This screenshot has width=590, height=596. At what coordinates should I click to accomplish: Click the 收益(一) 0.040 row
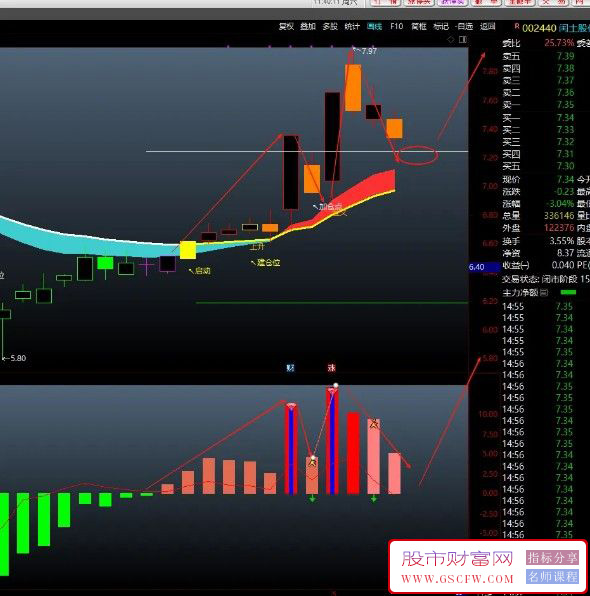coord(538,265)
